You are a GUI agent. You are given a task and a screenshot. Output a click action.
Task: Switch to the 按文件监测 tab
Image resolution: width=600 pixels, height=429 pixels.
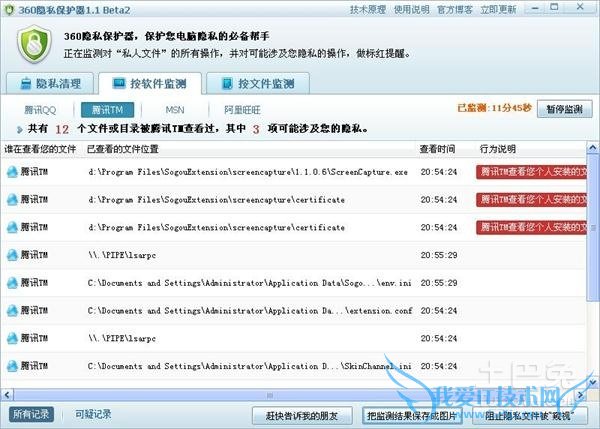258,83
